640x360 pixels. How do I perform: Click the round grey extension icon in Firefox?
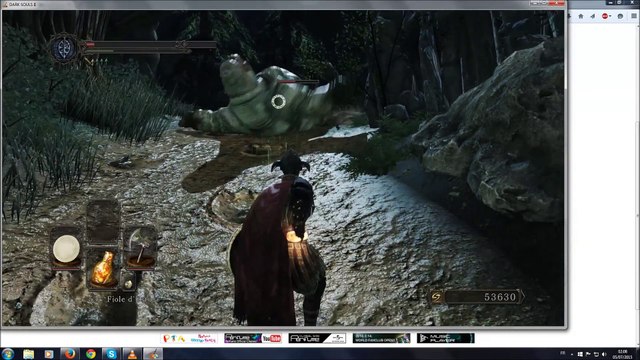click(620, 16)
